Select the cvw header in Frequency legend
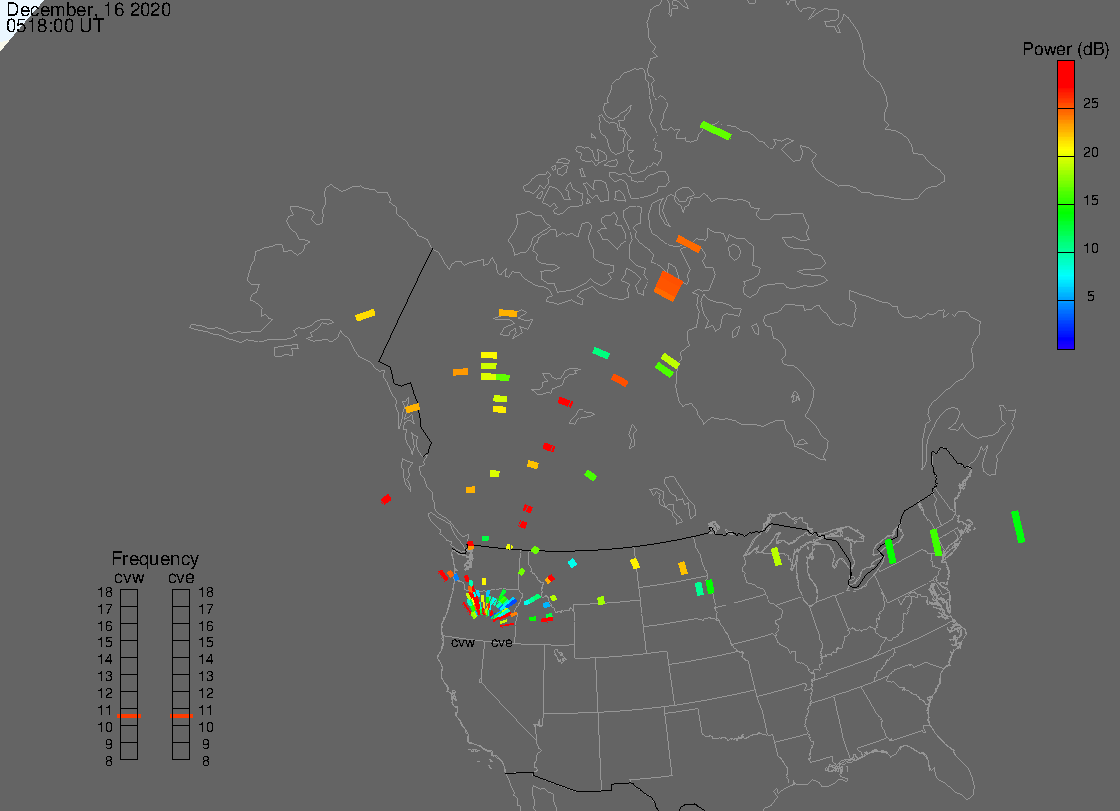This screenshot has width=1120, height=811. pyautogui.click(x=129, y=577)
